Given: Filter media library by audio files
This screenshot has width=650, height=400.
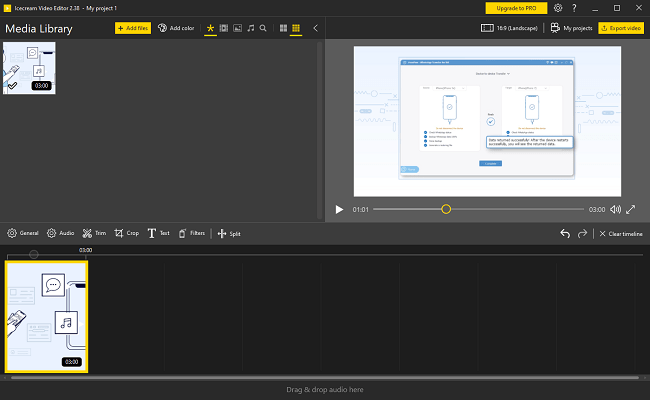Looking at the screenshot, I should [251, 28].
